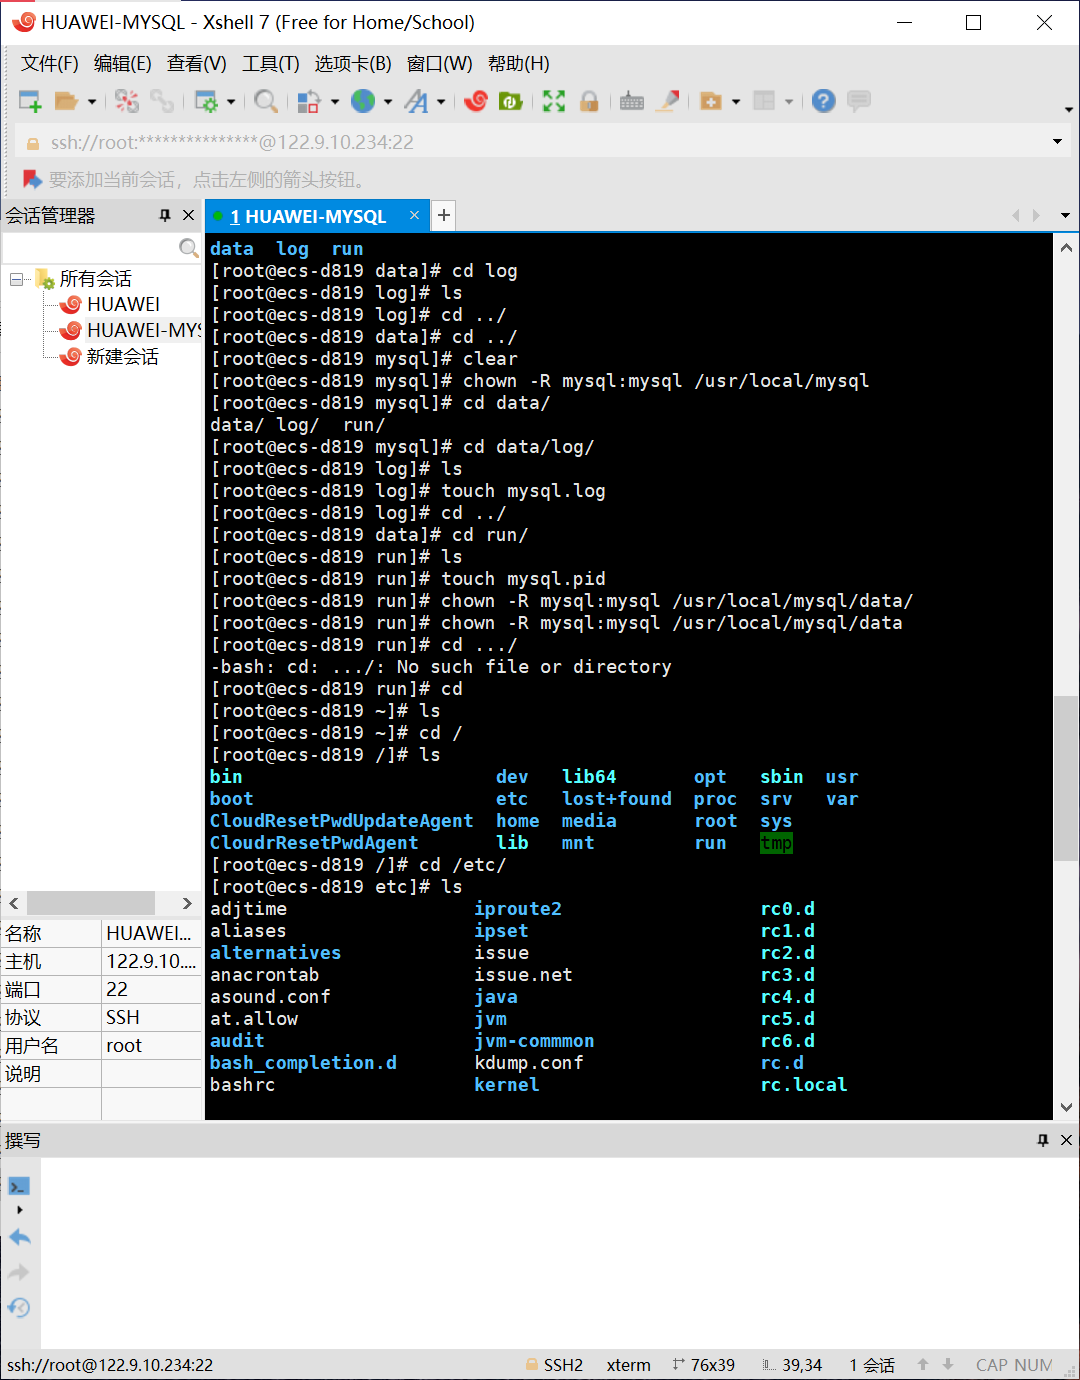Open toolbar overflow options arrow
This screenshot has height=1380, width=1080.
1069,109
